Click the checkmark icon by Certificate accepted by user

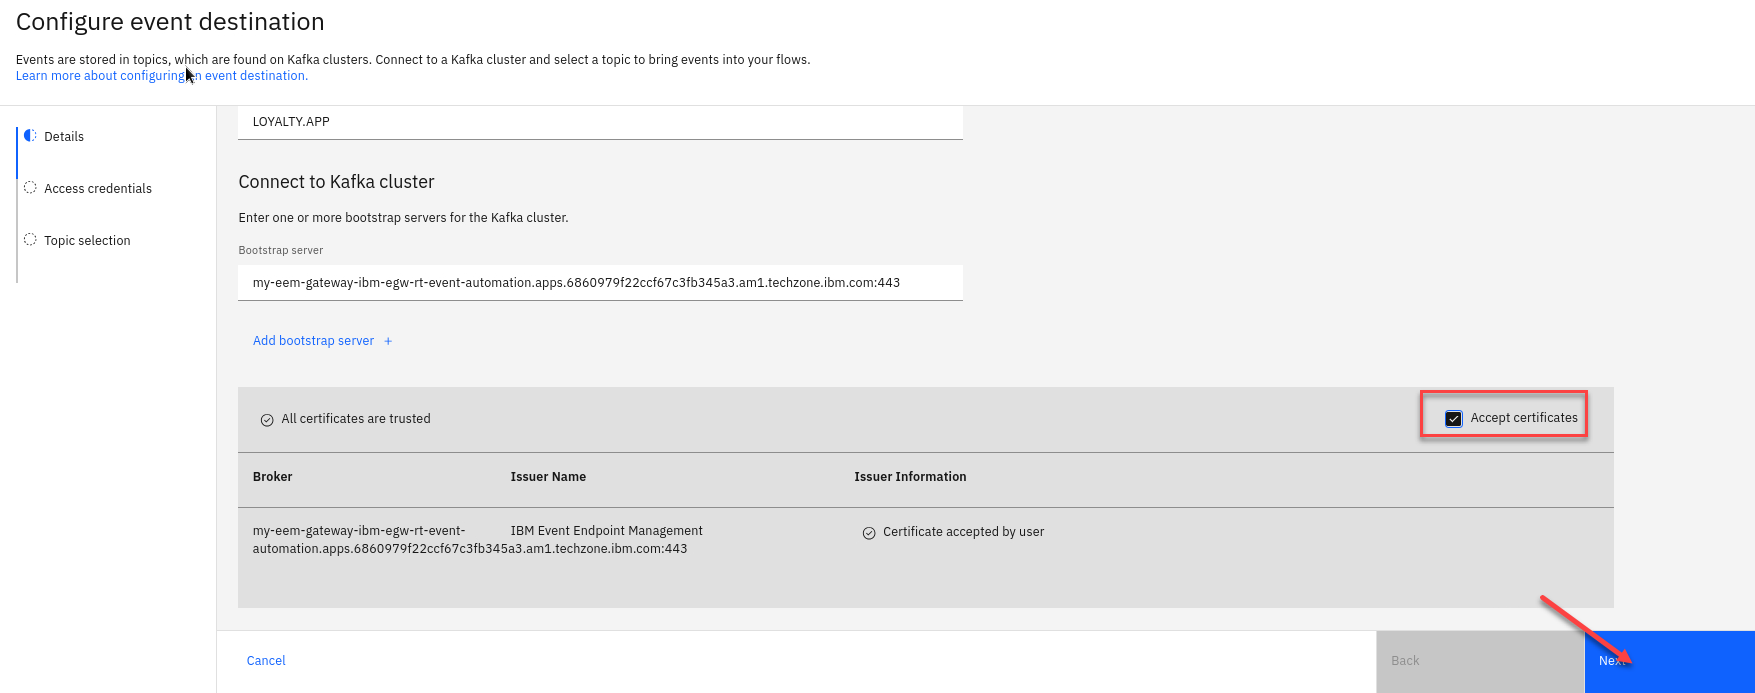click(x=869, y=533)
